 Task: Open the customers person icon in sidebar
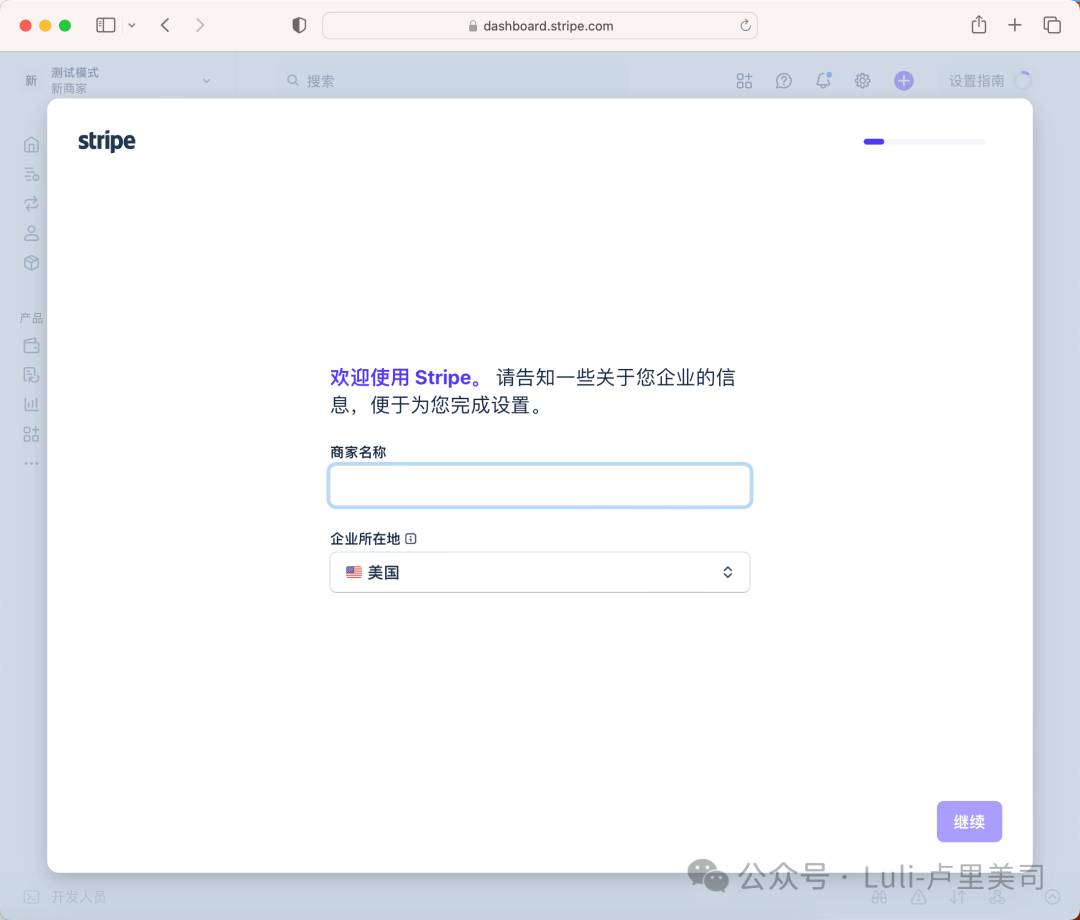31,233
